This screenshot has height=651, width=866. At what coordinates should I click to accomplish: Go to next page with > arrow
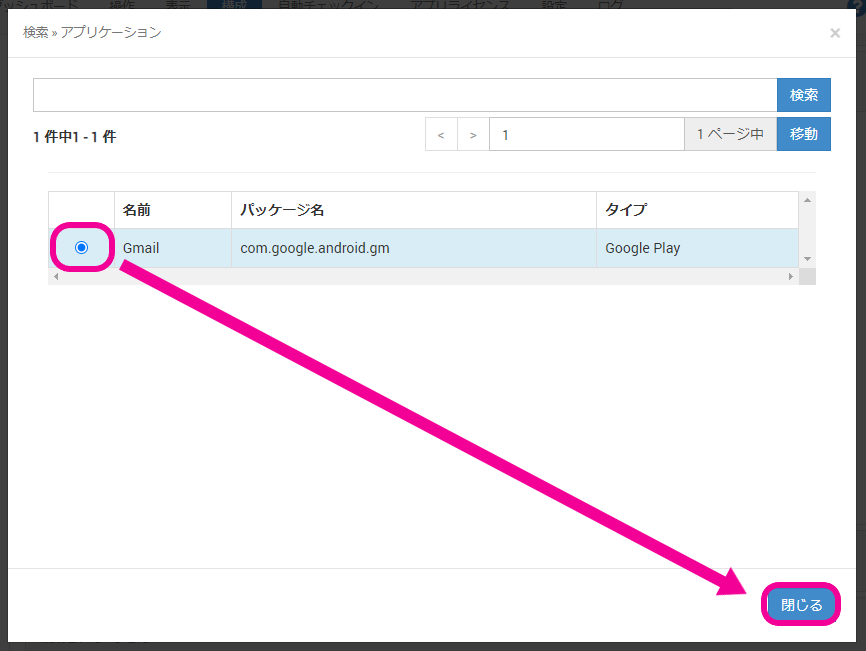[473, 134]
